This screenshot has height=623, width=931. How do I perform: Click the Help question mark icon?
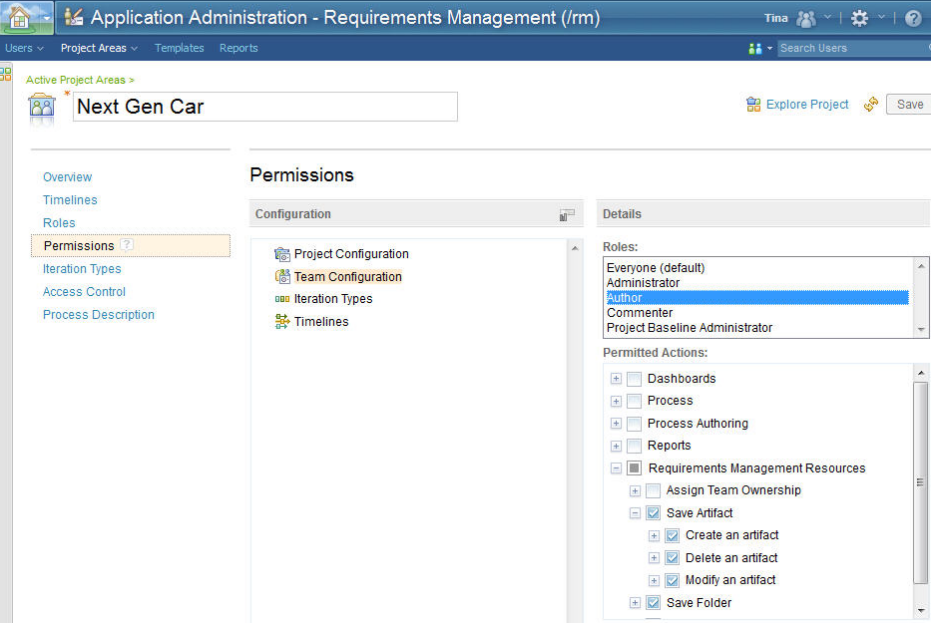913,18
